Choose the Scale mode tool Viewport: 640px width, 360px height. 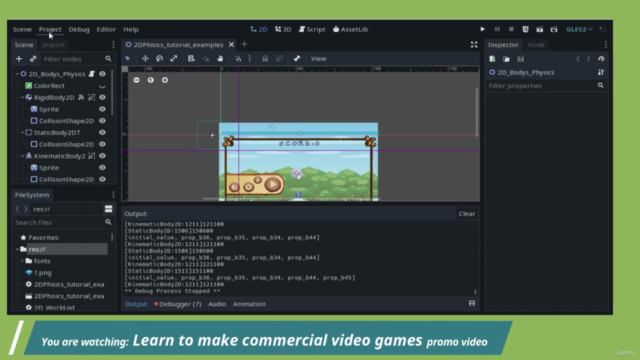pyautogui.click(x=174, y=58)
